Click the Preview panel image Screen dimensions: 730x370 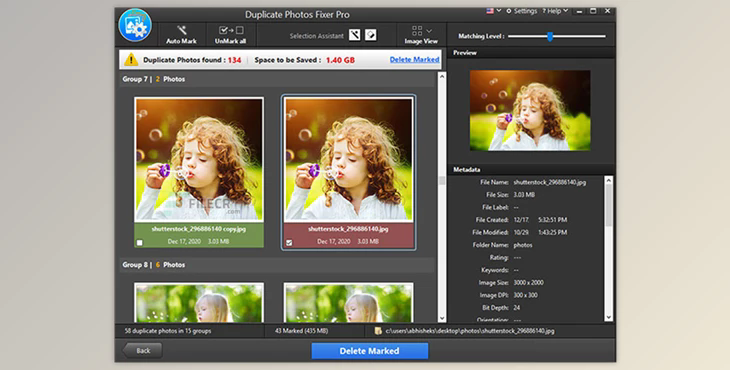tap(530, 110)
